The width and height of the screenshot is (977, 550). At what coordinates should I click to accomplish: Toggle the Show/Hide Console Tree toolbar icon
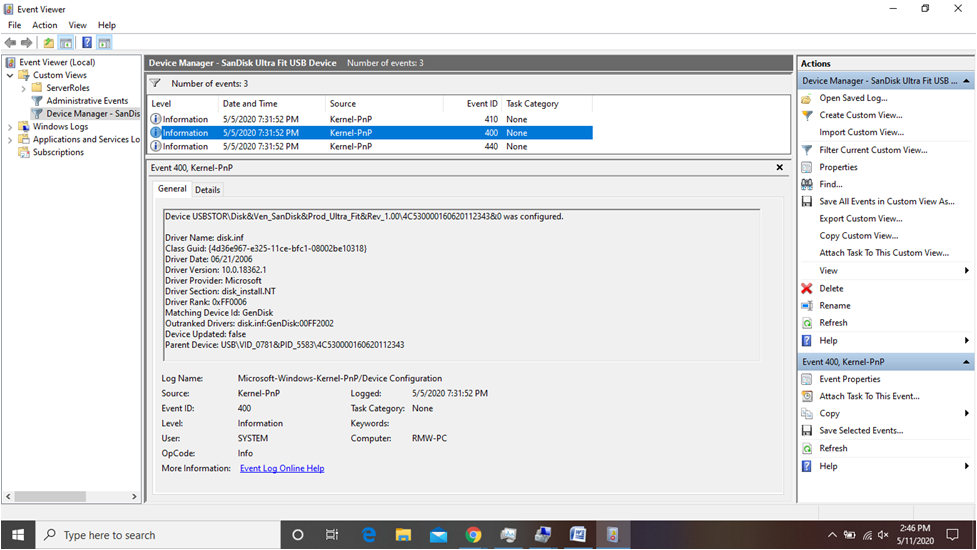pyautogui.click(x=66, y=43)
